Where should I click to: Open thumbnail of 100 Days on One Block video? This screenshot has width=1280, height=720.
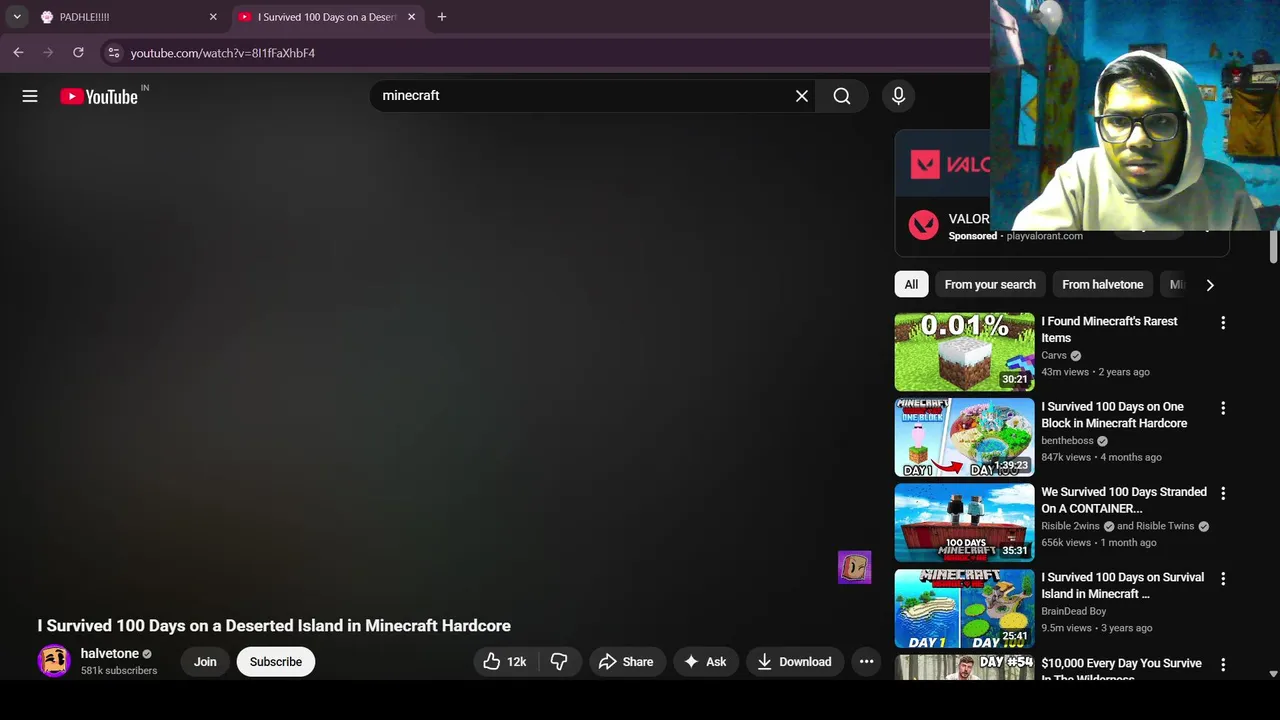tap(965, 437)
